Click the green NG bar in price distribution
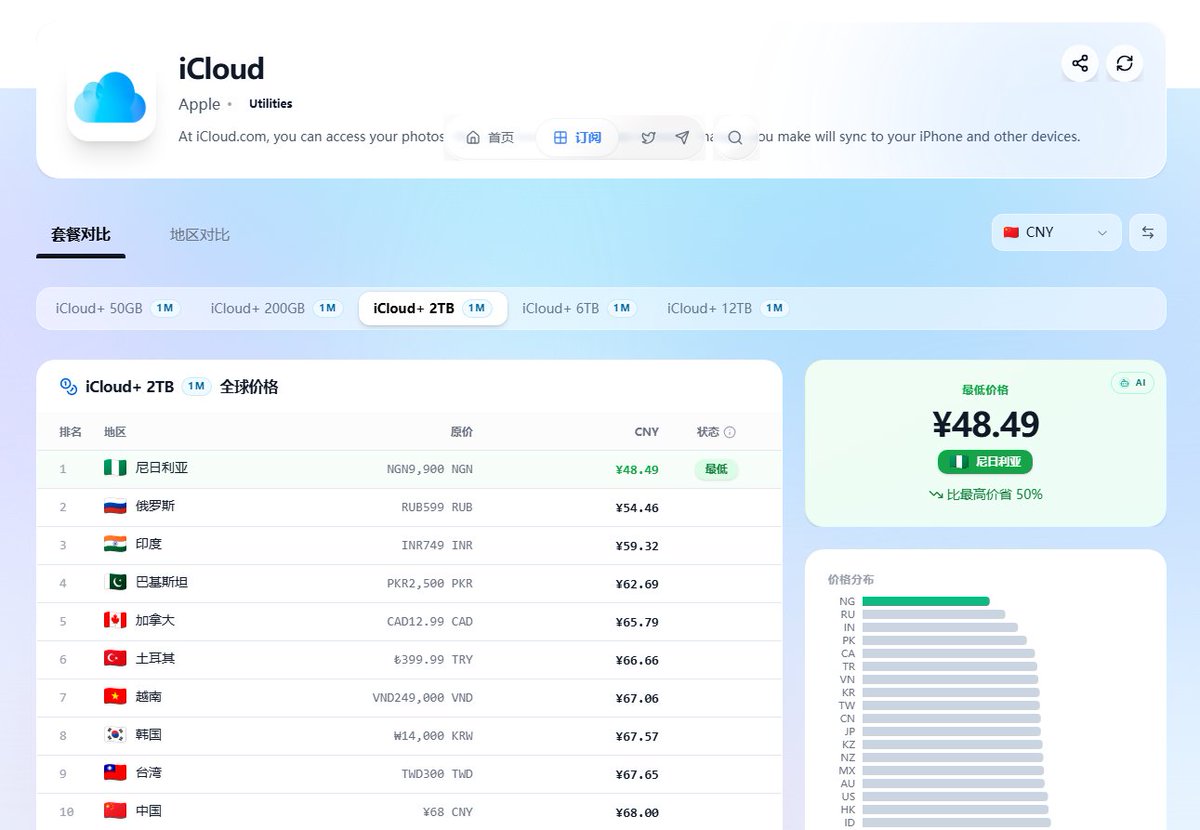Screen dimensions: 1200x830 [926, 601]
